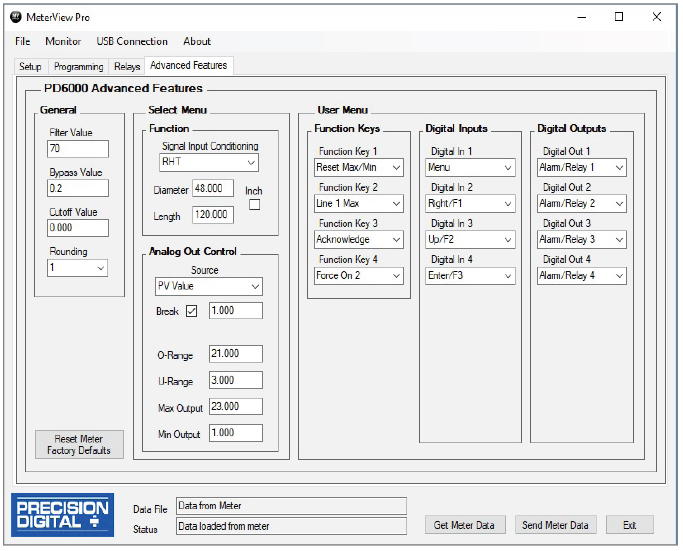
Task: Open Digital Out 3 dropdown
Action: pos(582,240)
